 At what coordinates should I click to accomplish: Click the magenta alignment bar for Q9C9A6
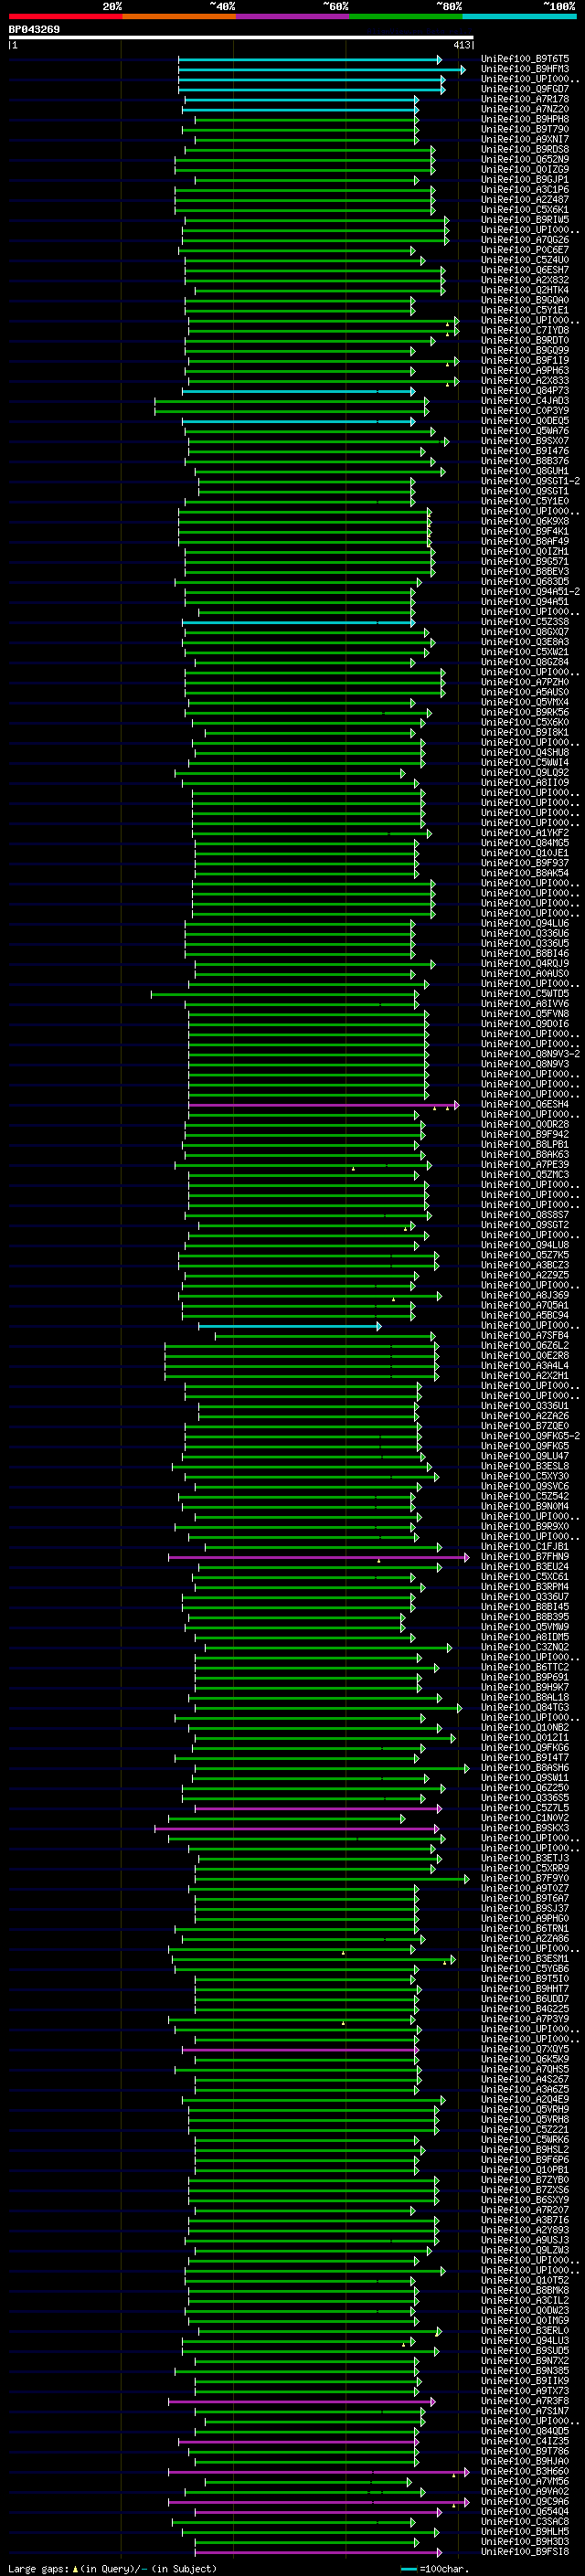click(x=318, y=2502)
